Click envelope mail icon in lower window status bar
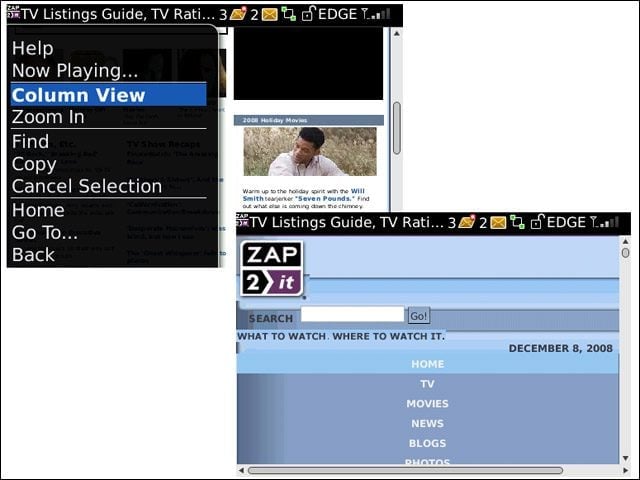 point(498,222)
